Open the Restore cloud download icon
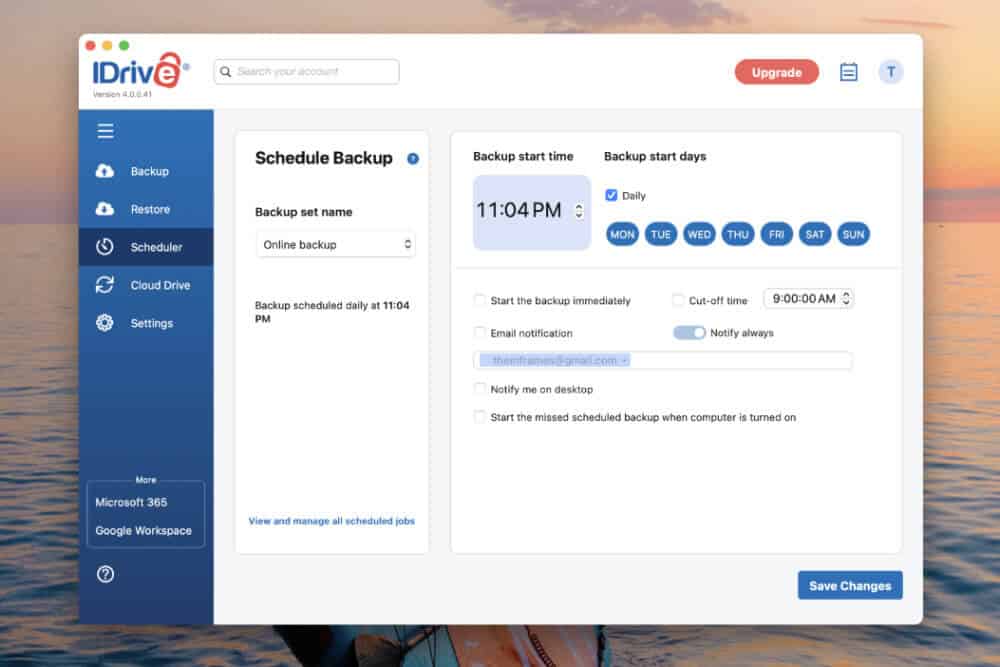Screen dimensions: 1000x667 105,209
